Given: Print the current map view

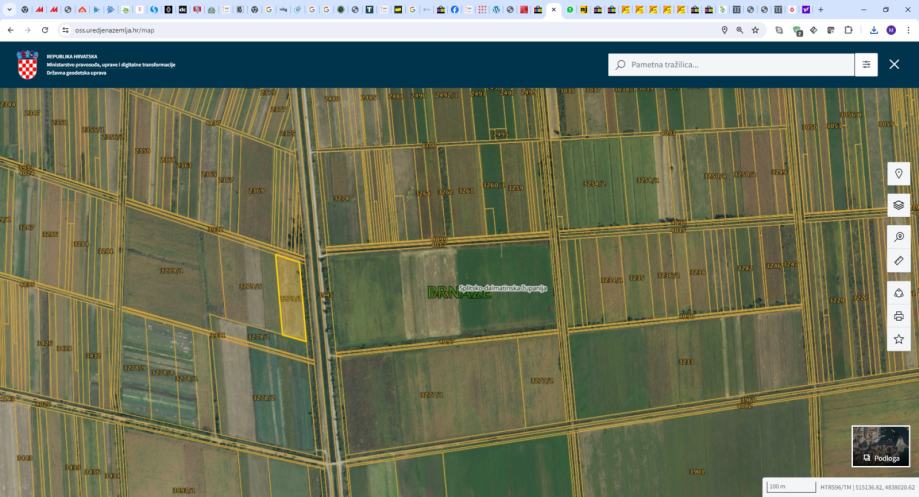Looking at the screenshot, I should click(898, 316).
